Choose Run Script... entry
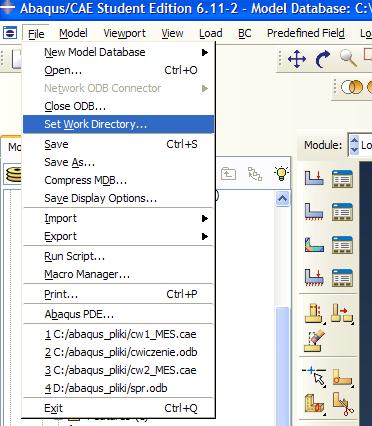 coord(118,256)
